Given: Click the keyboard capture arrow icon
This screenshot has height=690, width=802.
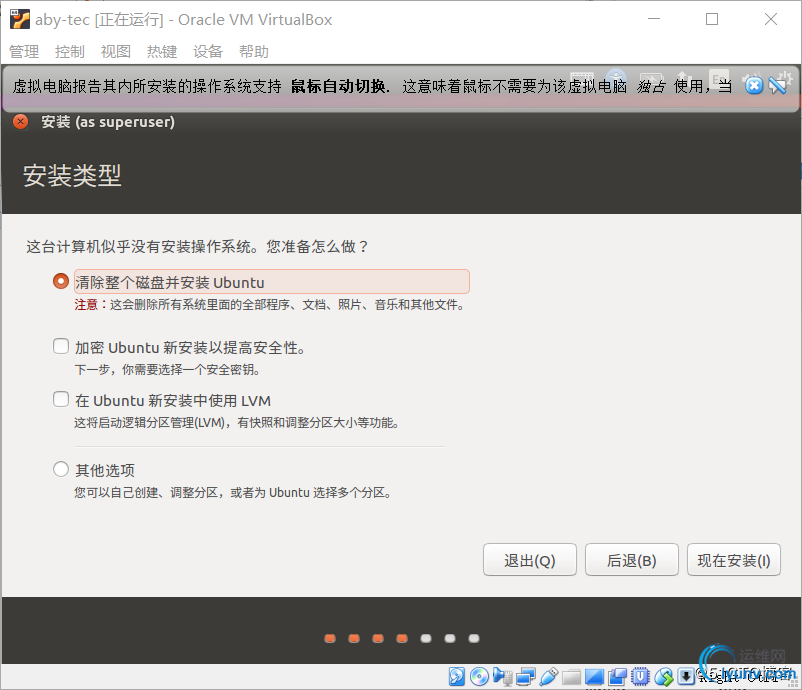Looking at the screenshot, I should point(686,676).
